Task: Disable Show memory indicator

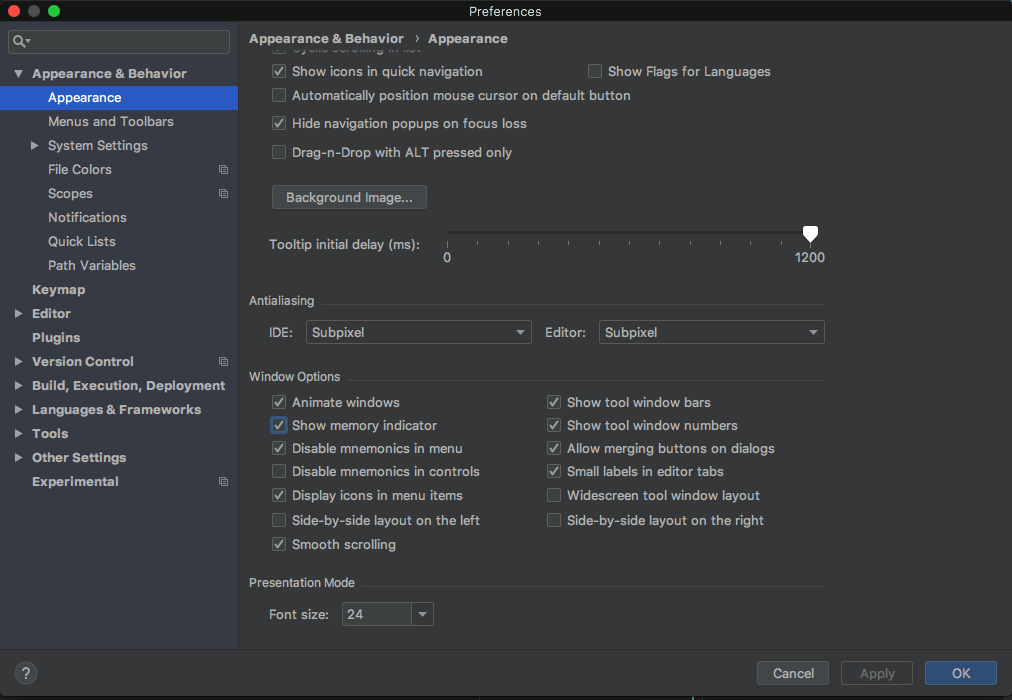Action: [278, 425]
